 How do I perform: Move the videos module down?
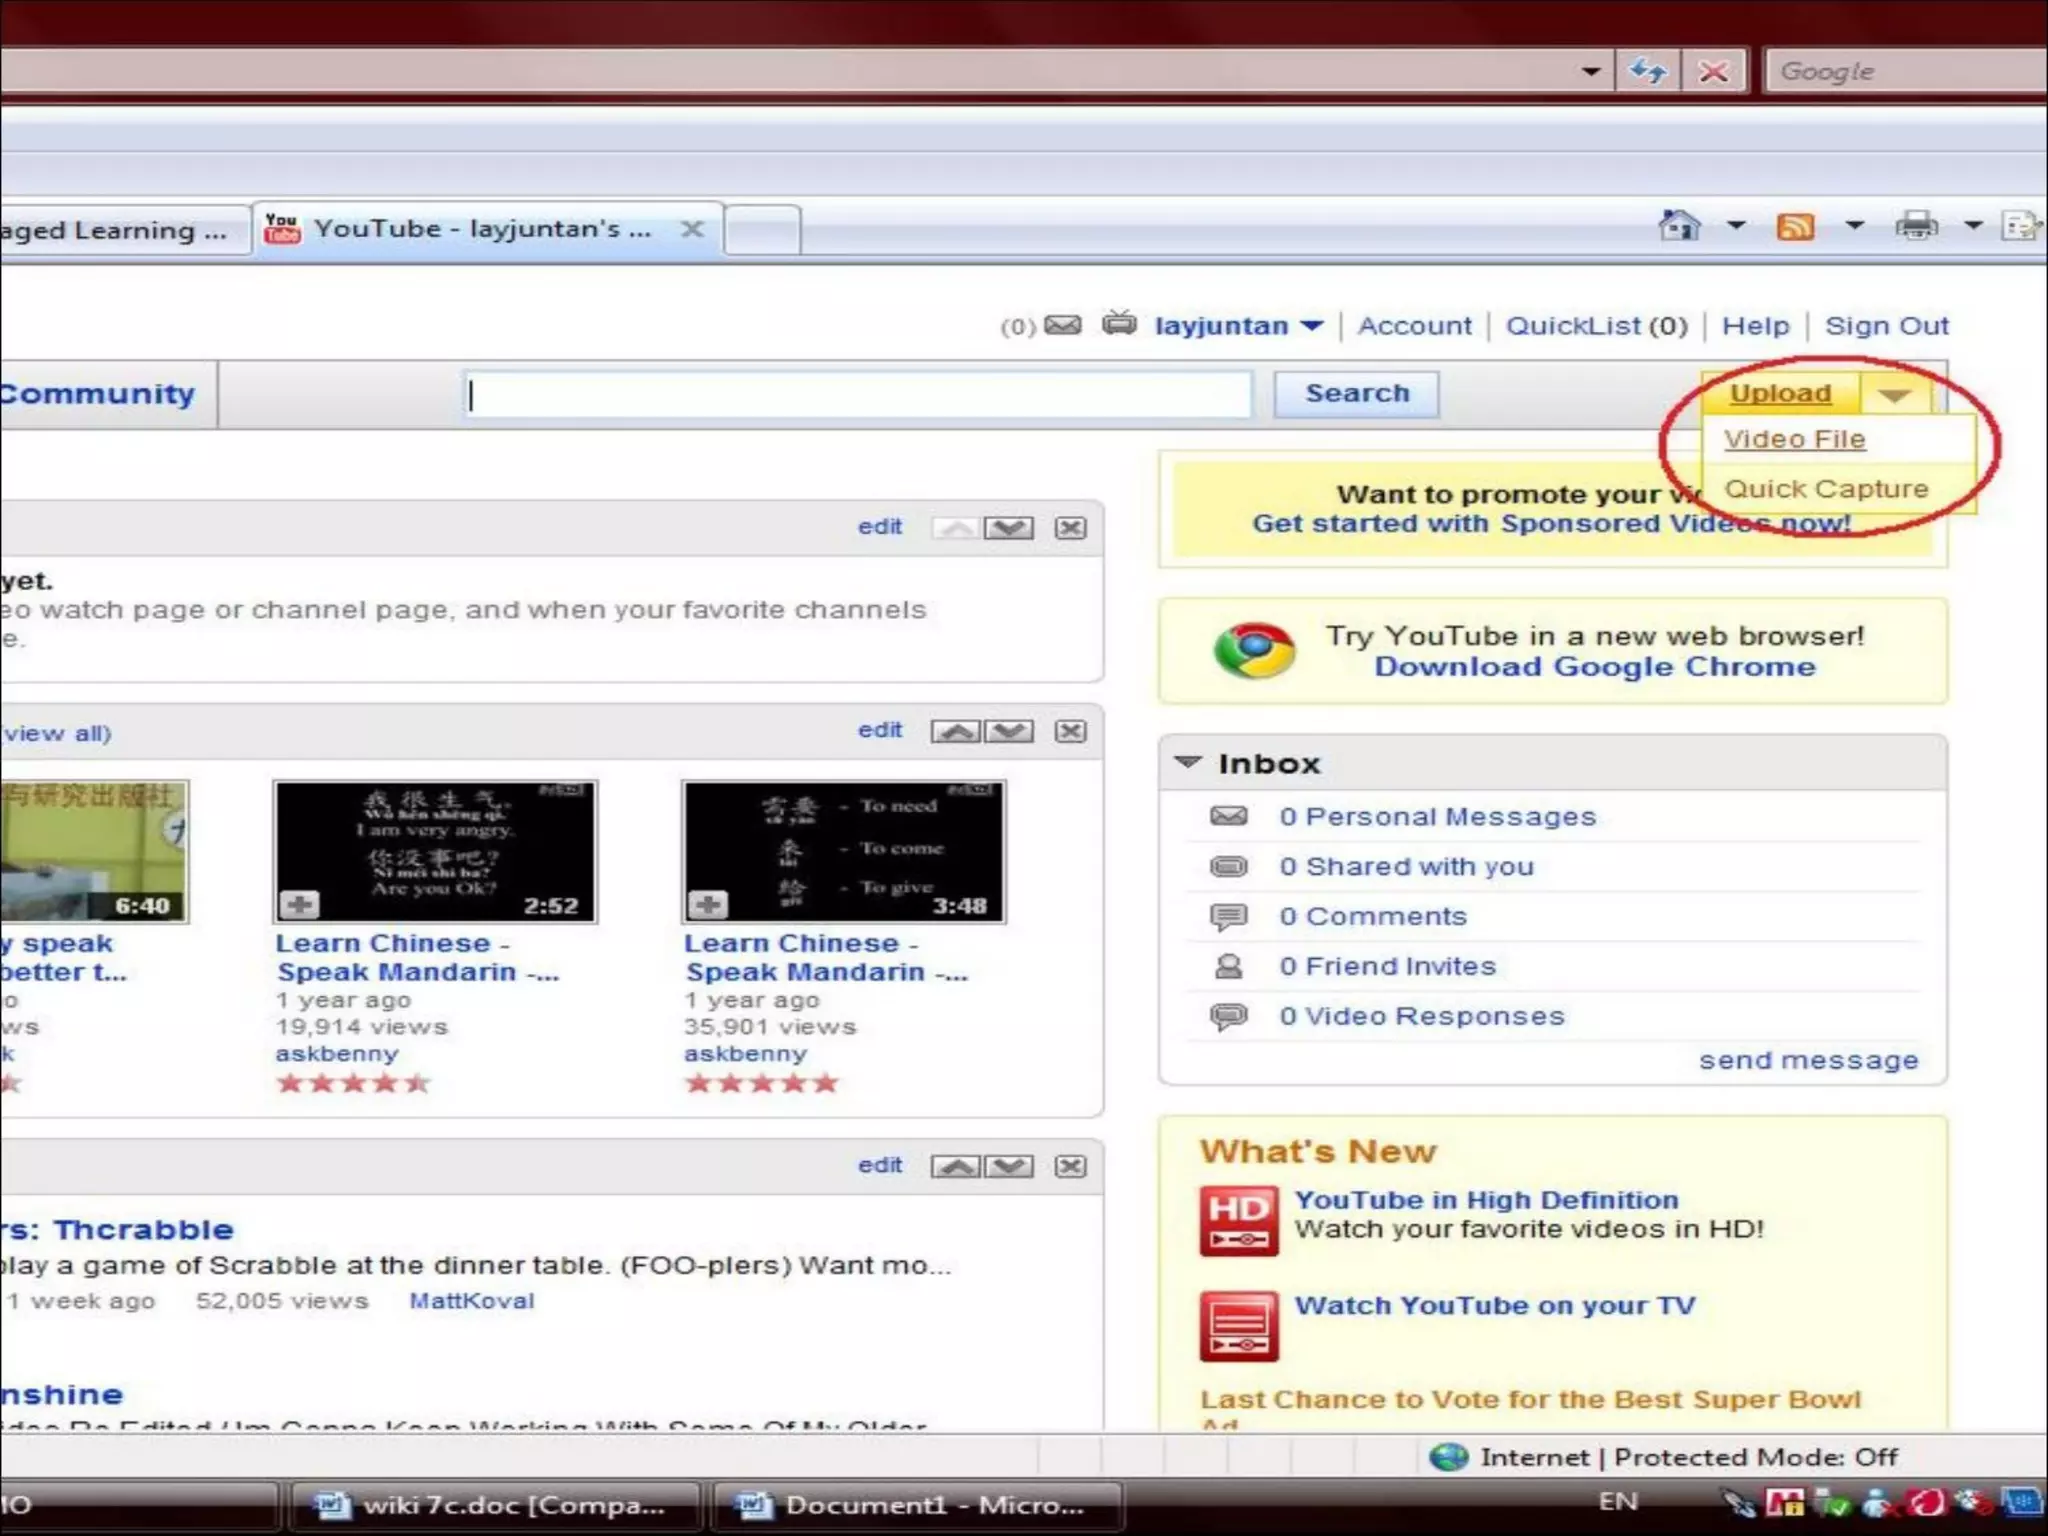coord(1008,732)
